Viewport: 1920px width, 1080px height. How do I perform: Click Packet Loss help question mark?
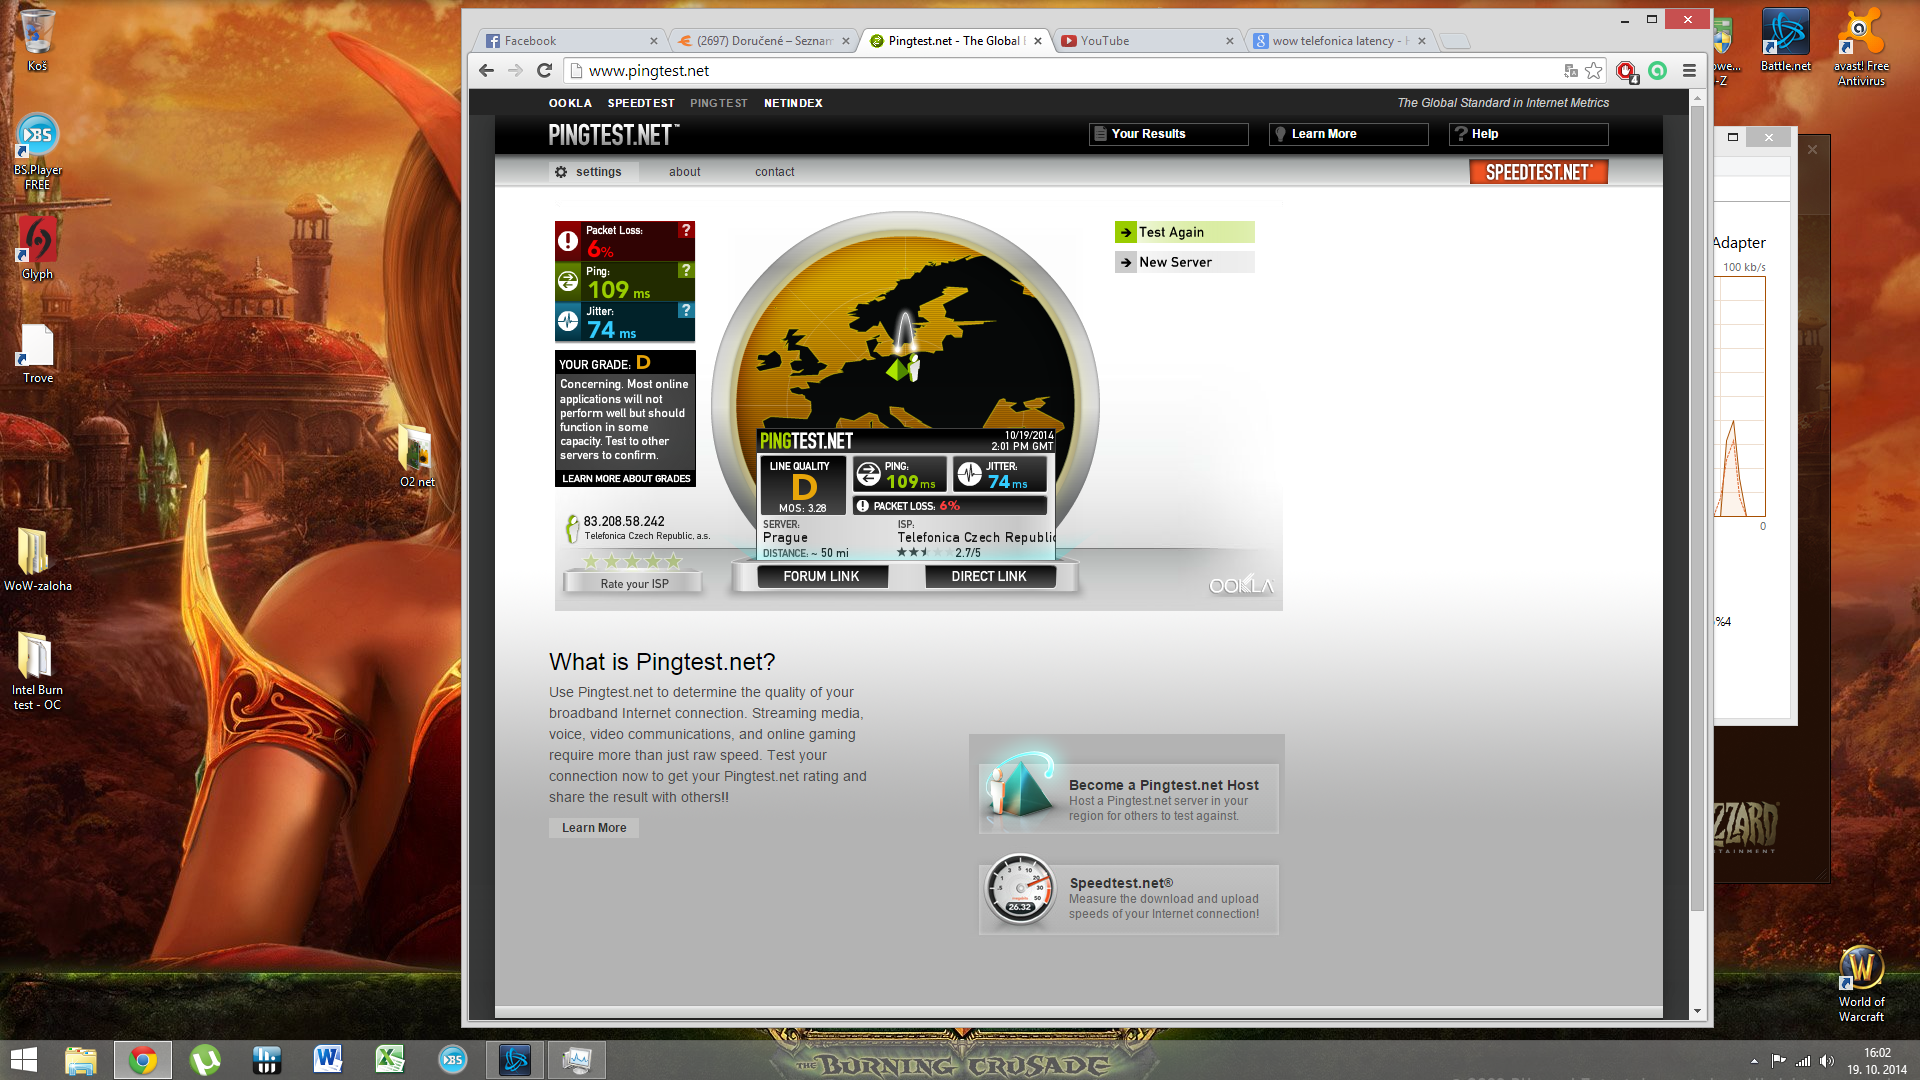click(x=686, y=230)
